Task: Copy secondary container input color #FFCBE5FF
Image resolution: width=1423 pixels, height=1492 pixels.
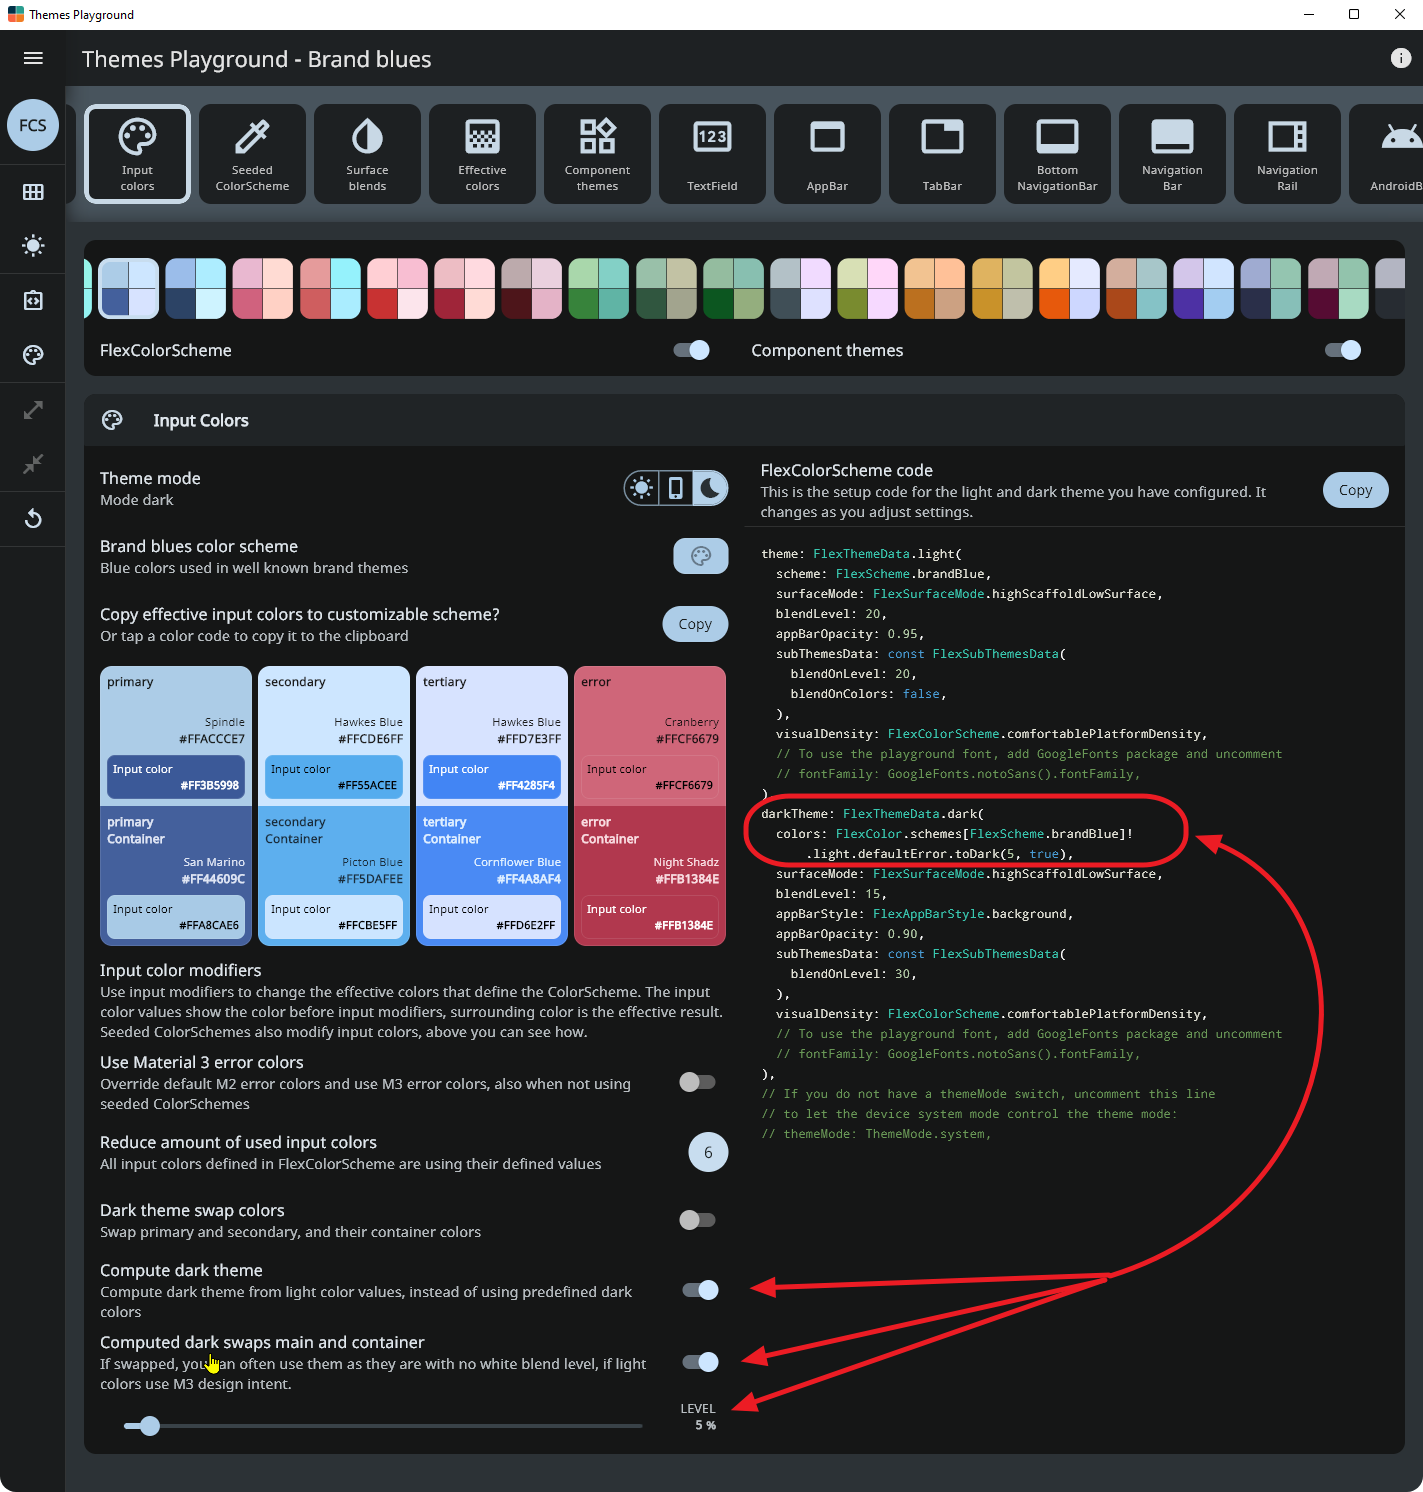Action: pyautogui.click(x=334, y=917)
